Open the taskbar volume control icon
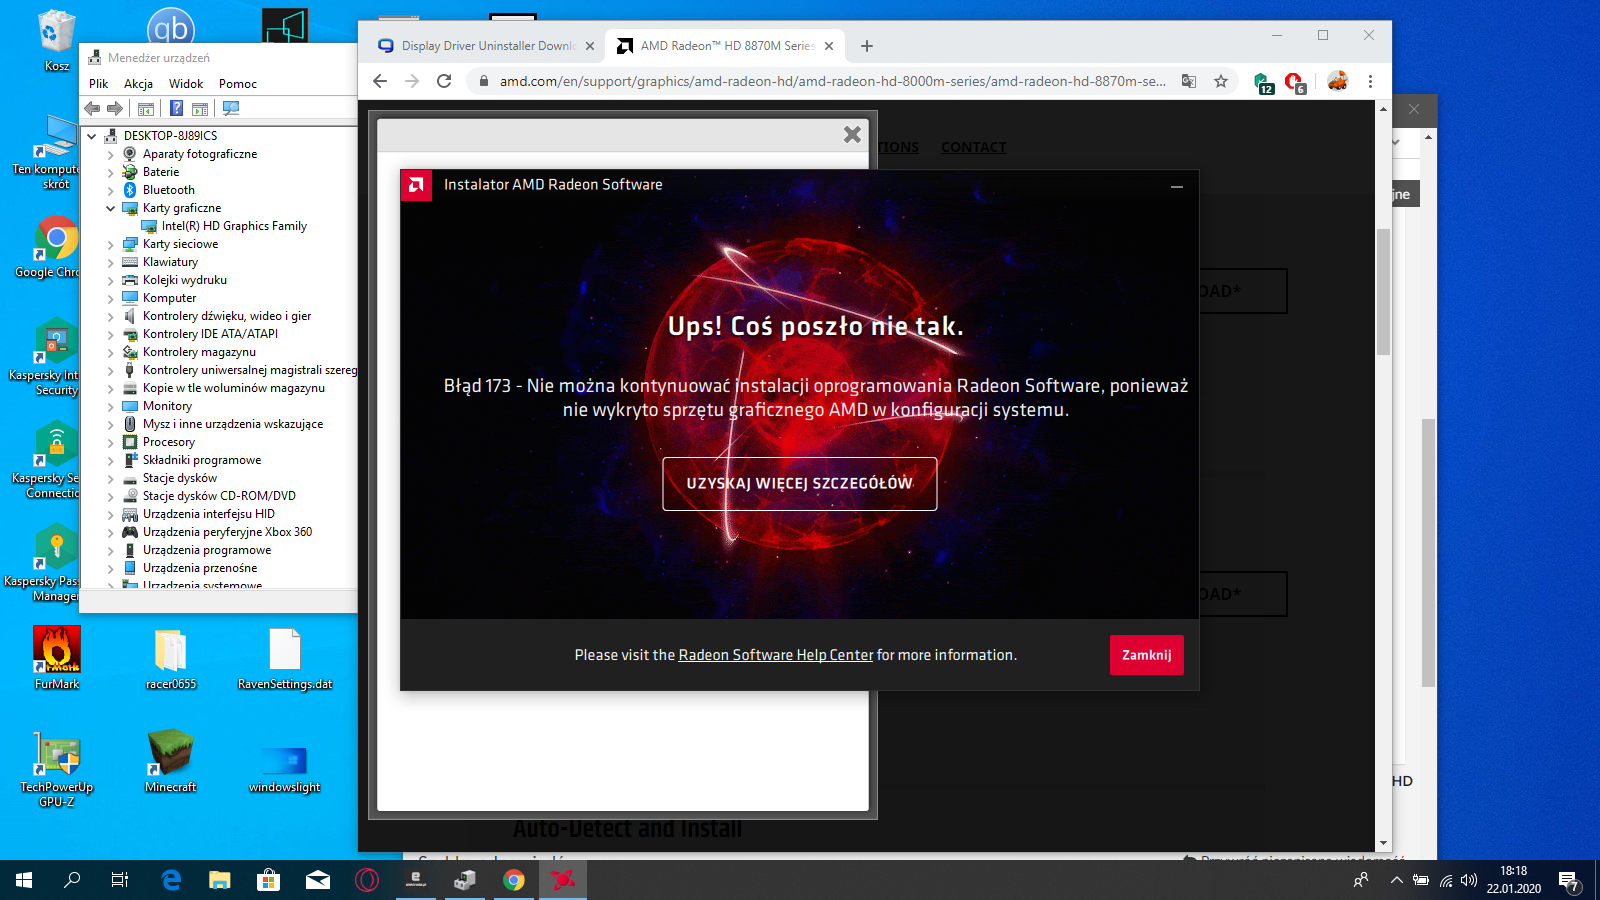1600x900 pixels. coord(1468,881)
